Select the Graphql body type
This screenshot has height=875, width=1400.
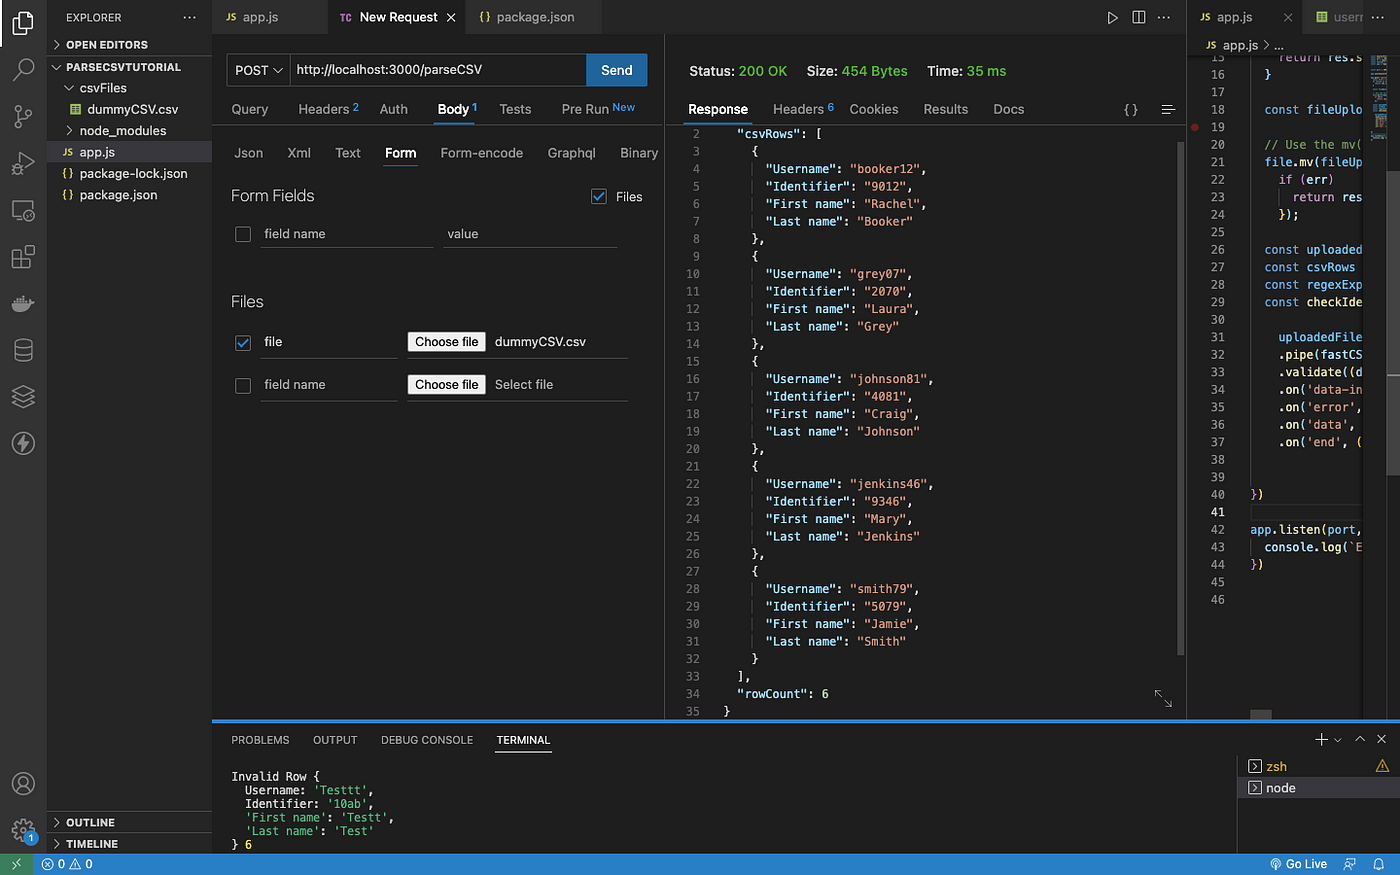tap(571, 153)
